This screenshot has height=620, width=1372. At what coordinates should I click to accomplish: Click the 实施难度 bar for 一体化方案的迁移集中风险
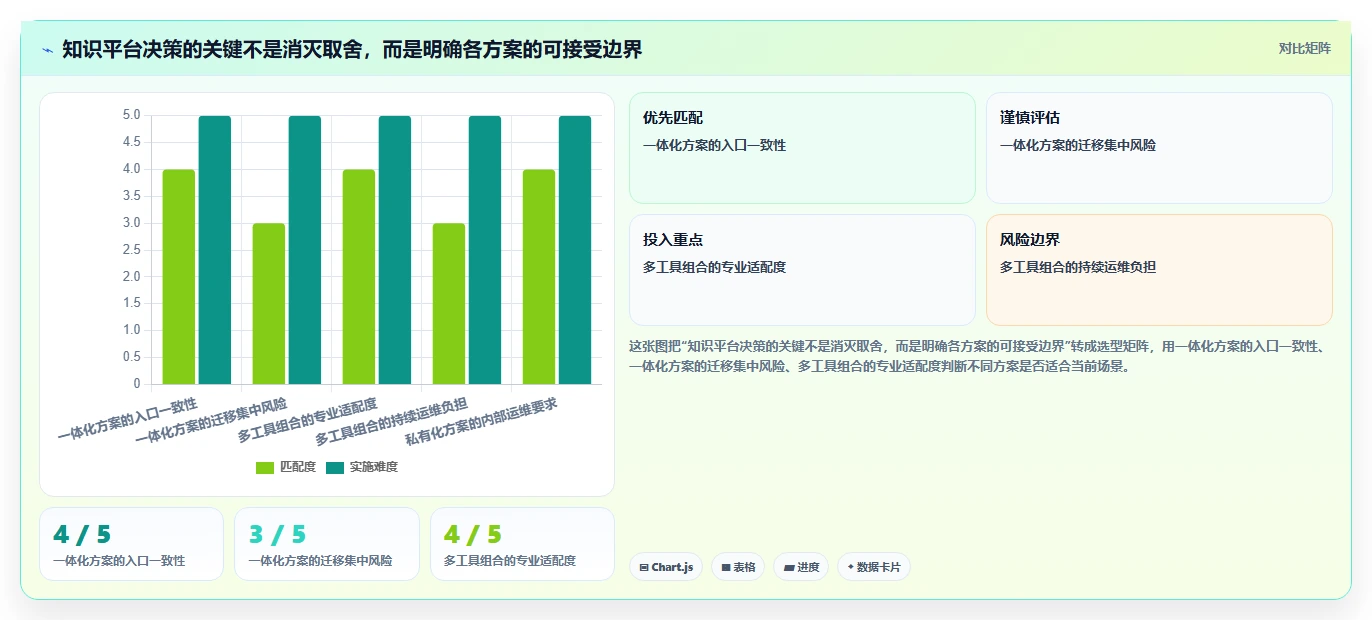click(305, 250)
